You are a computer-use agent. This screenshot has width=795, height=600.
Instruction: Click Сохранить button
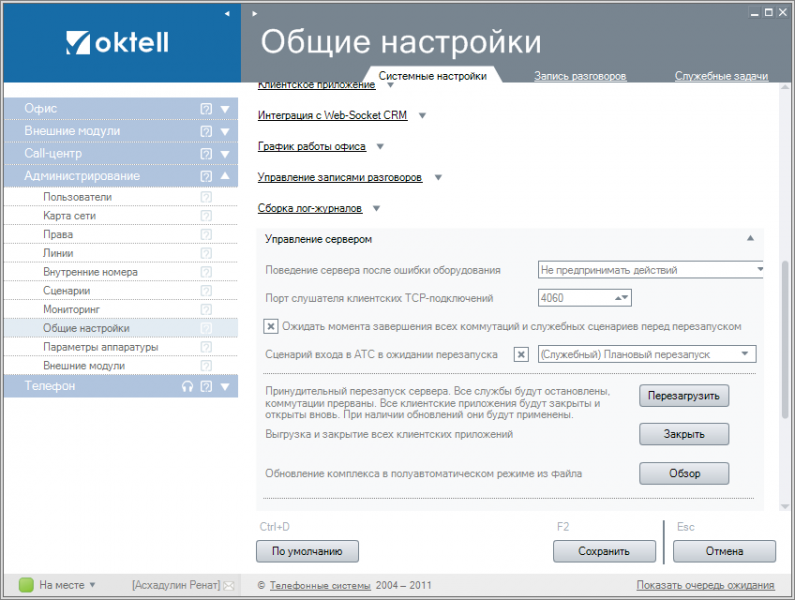604,551
